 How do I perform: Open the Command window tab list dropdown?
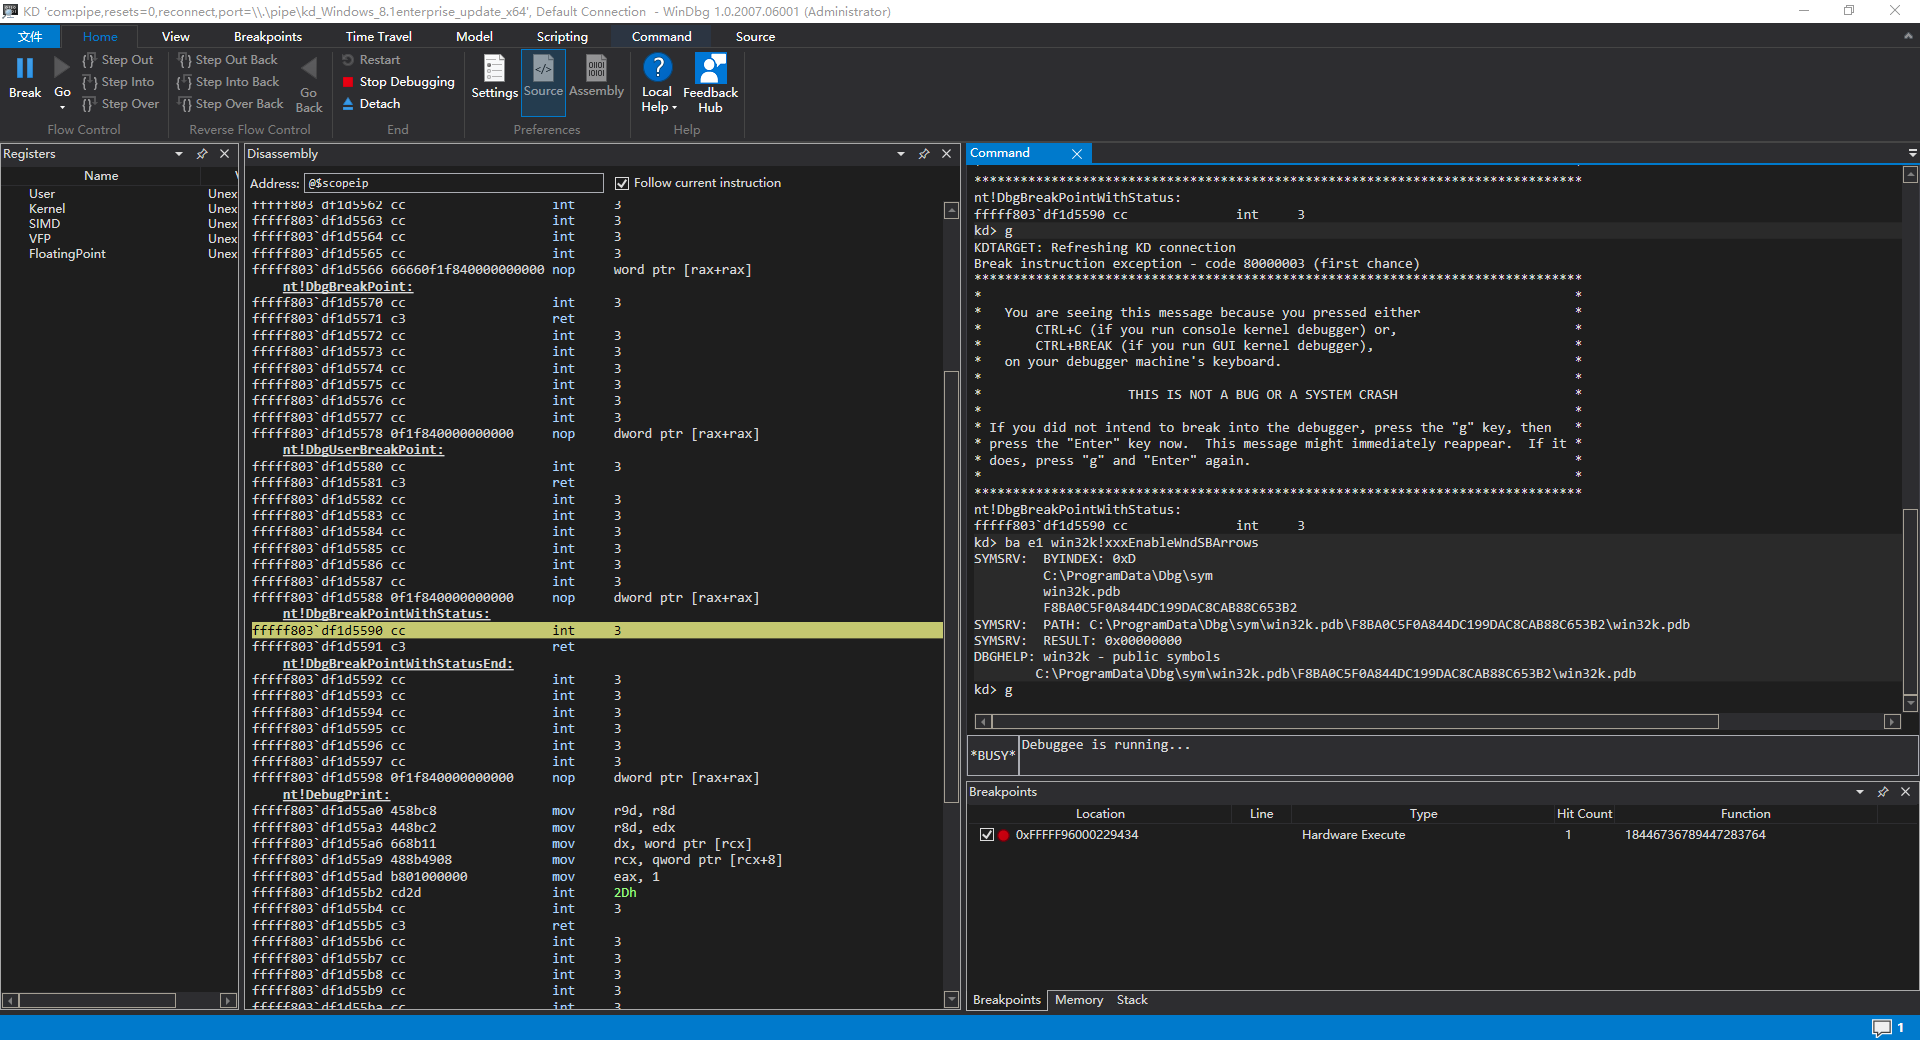tap(1912, 154)
